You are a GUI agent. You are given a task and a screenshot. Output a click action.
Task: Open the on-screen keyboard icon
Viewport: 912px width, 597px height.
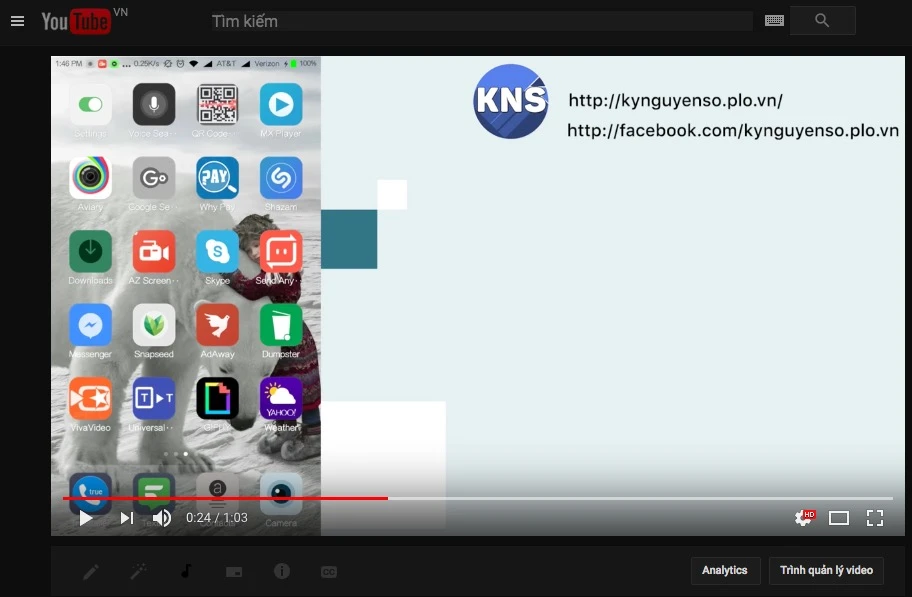point(774,21)
